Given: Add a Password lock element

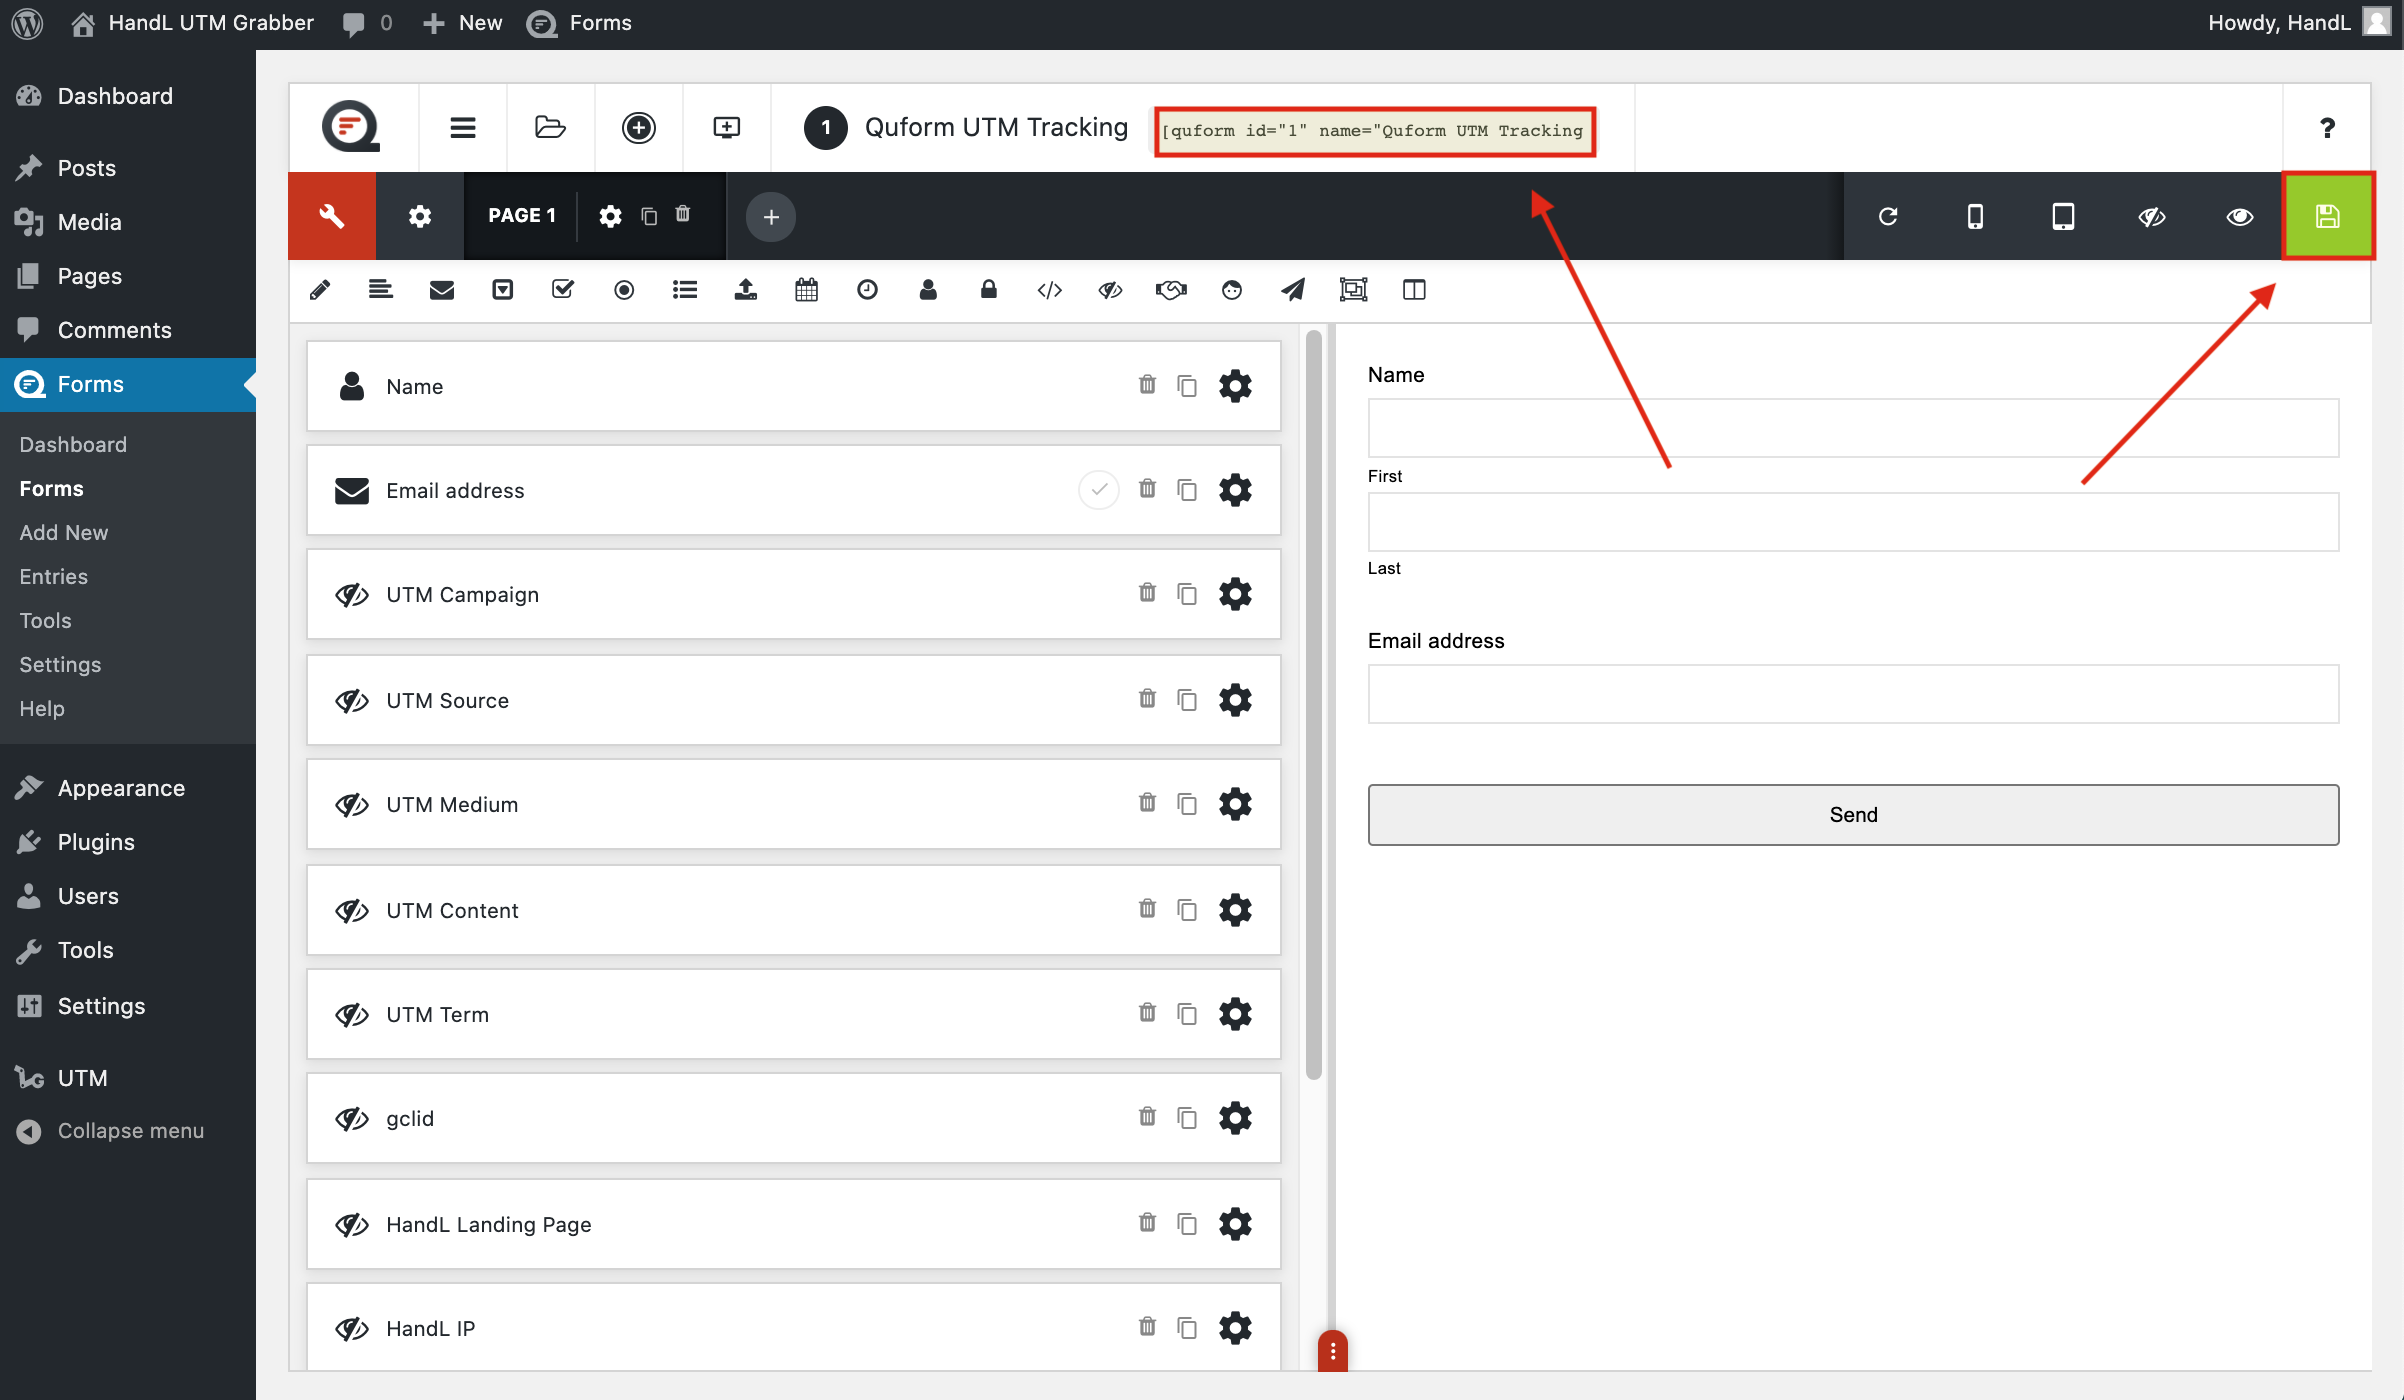Looking at the screenshot, I should coord(989,290).
